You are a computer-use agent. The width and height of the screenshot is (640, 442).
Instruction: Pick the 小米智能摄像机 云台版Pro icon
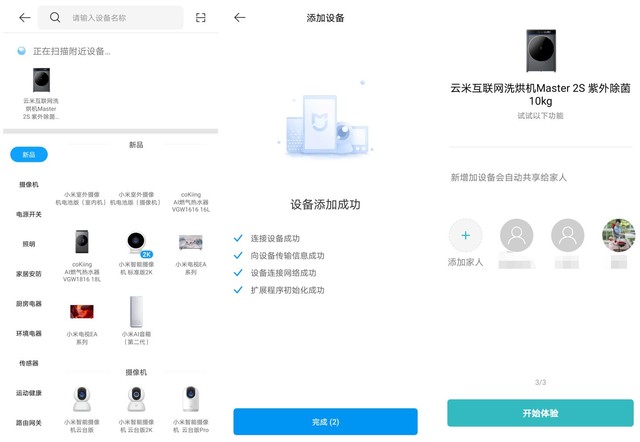point(191,399)
